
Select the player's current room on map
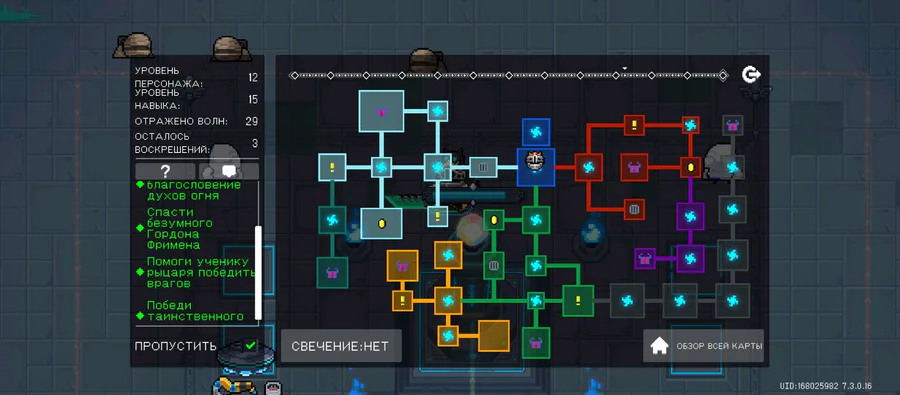536,167
